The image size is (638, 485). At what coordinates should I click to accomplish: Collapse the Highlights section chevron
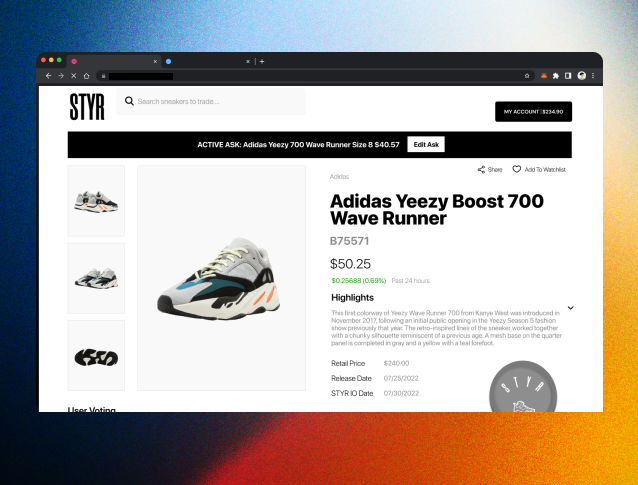click(x=570, y=308)
